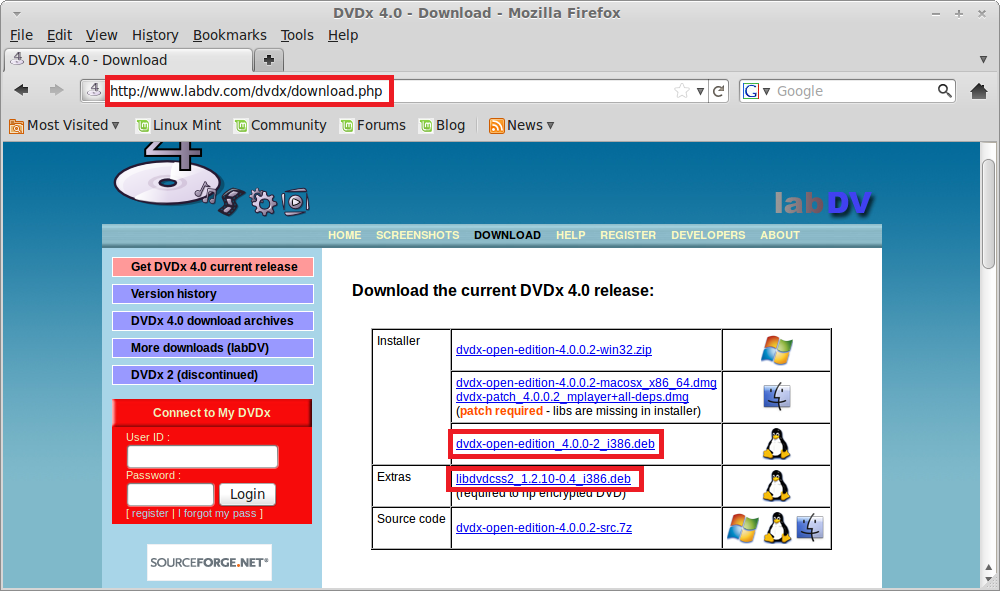Focus the Google search box

(855, 91)
